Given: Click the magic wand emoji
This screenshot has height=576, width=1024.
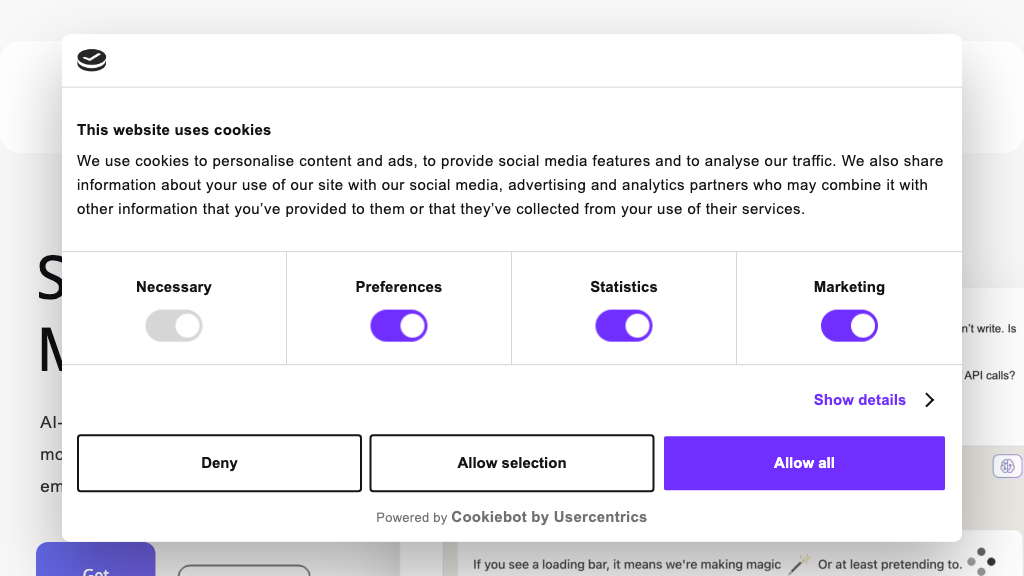Looking at the screenshot, I should pos(799,564).
